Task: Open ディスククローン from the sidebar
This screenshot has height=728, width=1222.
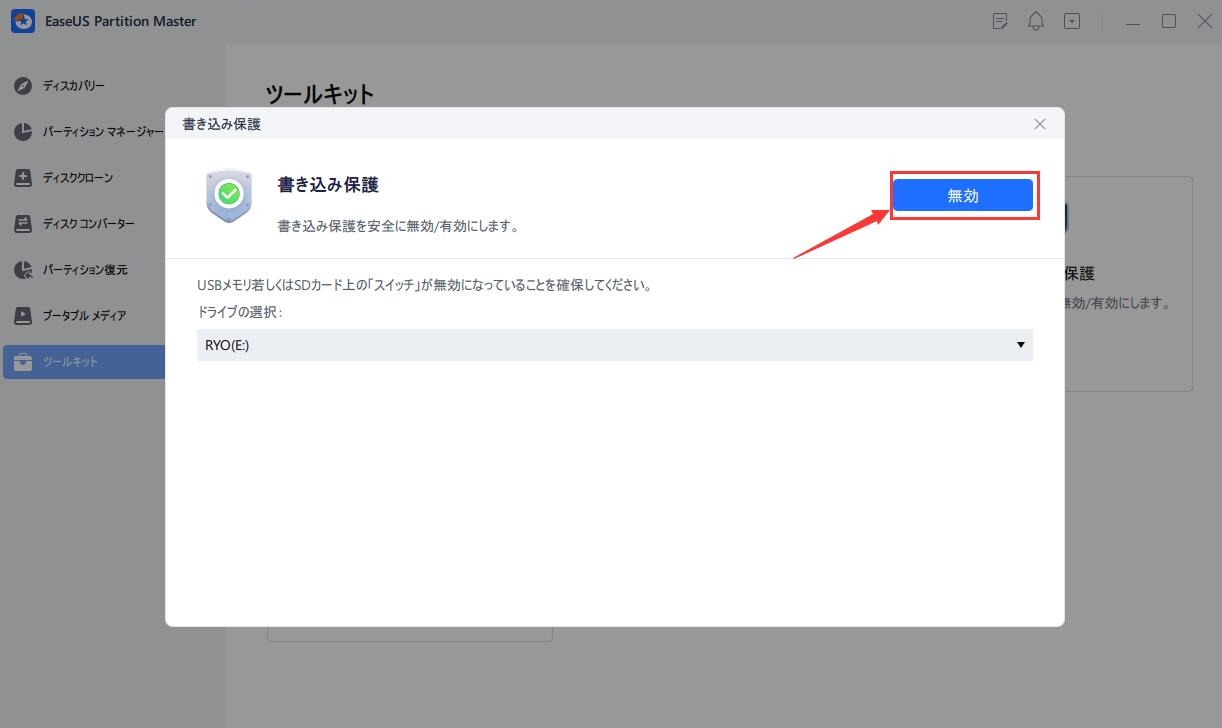Action: point(23,178)
